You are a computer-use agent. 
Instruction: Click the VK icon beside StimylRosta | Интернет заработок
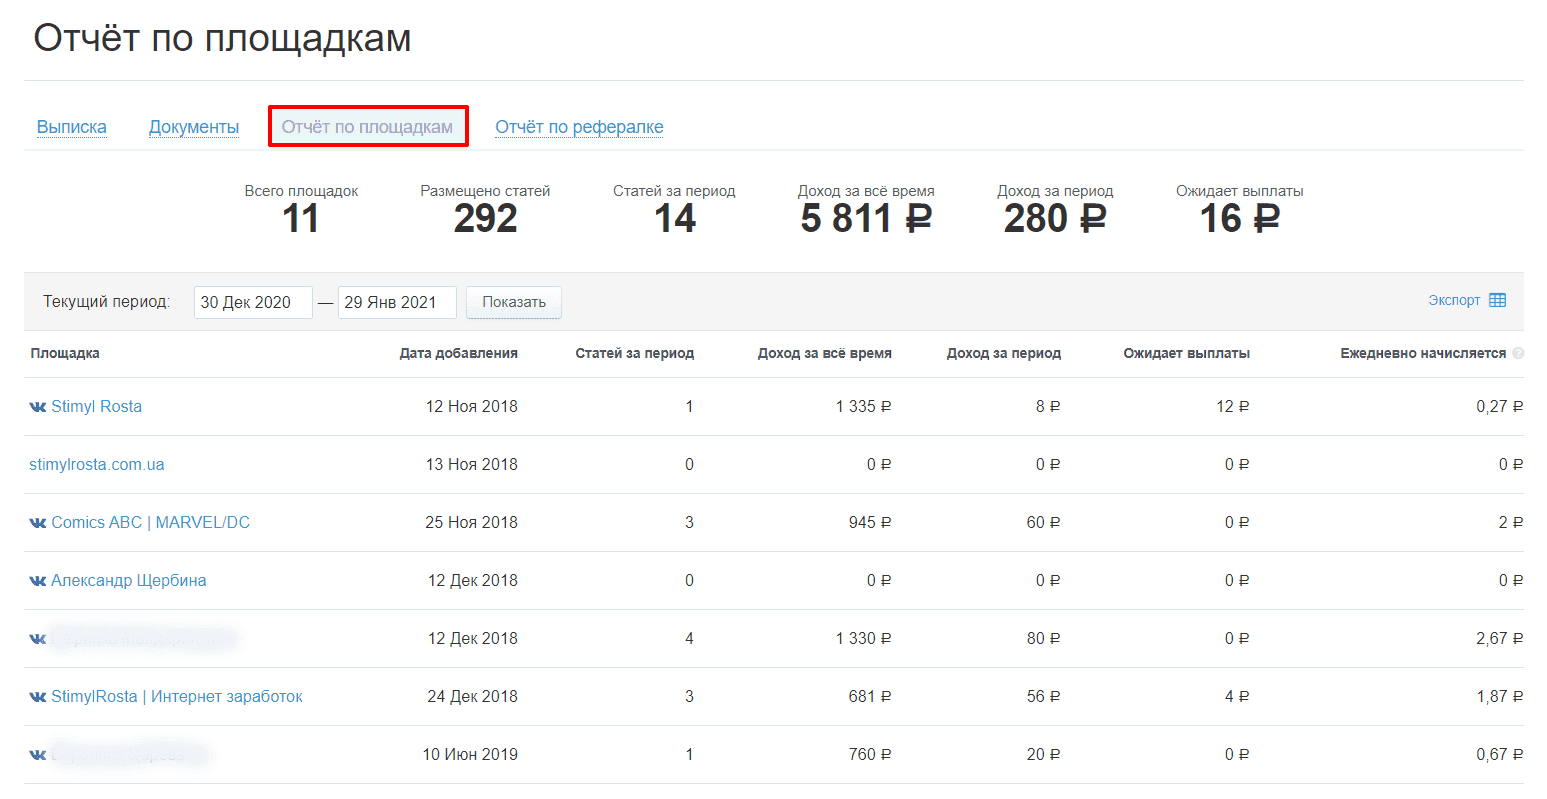pos(38,697)
